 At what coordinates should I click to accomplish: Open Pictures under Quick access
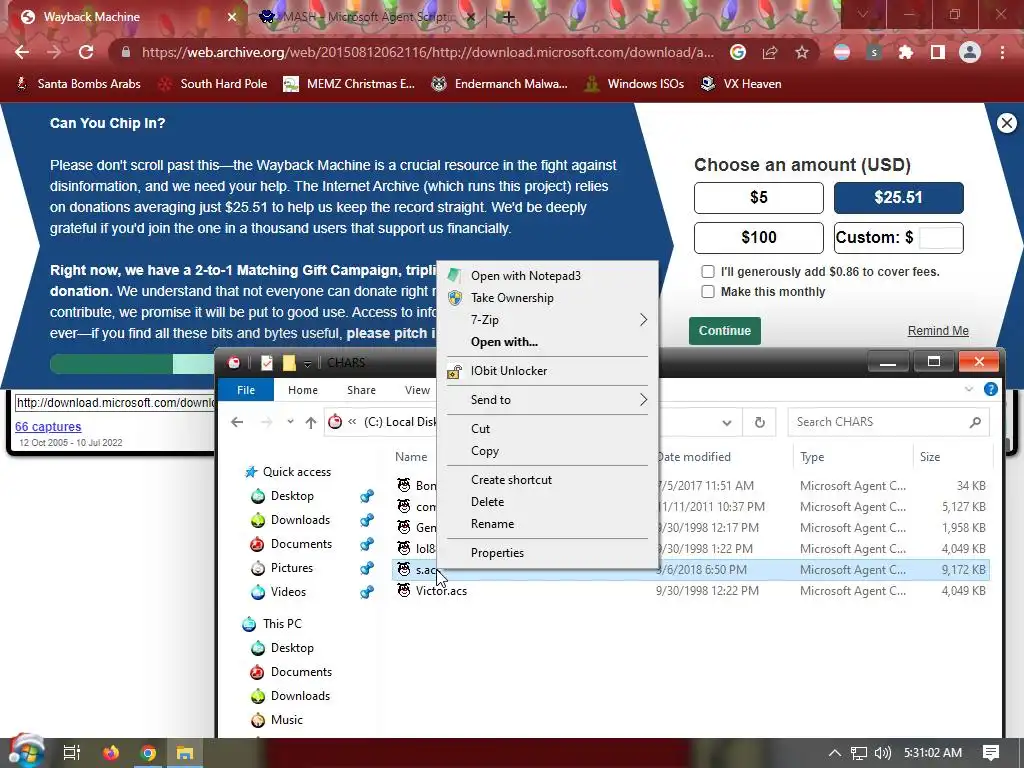[291, 568]
